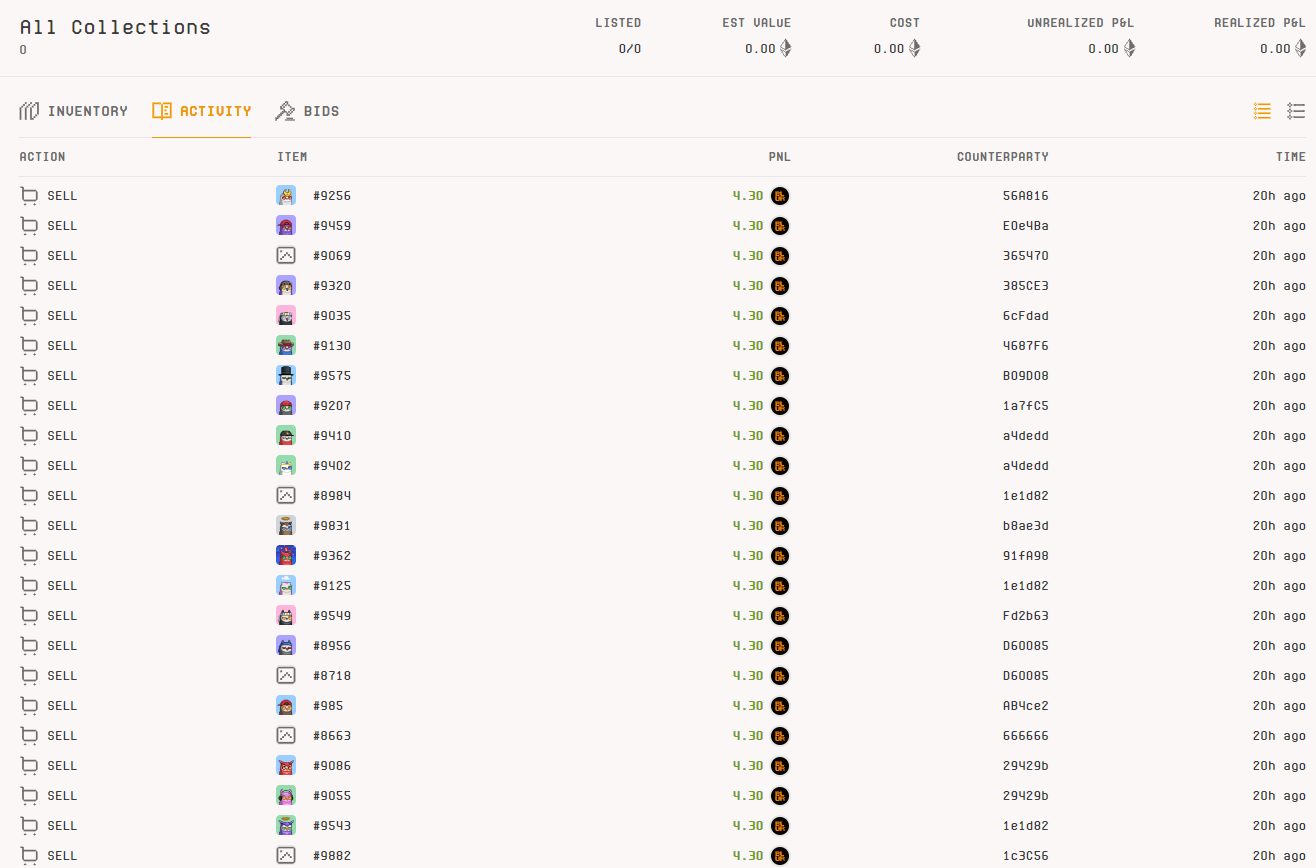Click the PNL column header

pos(779,157)
